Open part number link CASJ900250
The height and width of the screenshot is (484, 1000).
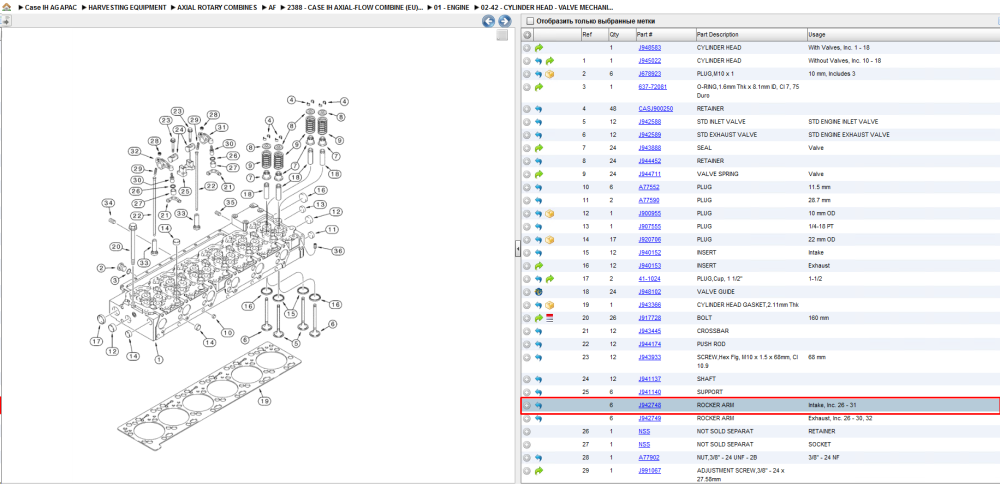point(656,109)
